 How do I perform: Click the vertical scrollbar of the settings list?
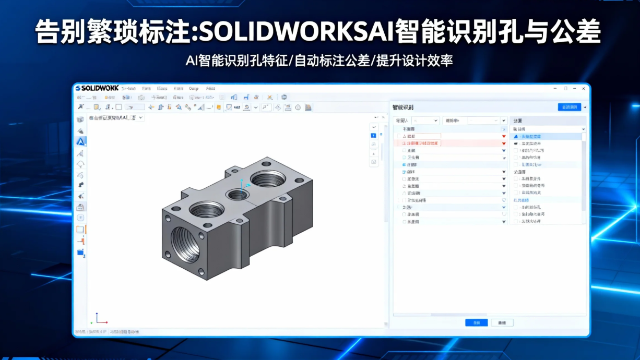[584, 176]
